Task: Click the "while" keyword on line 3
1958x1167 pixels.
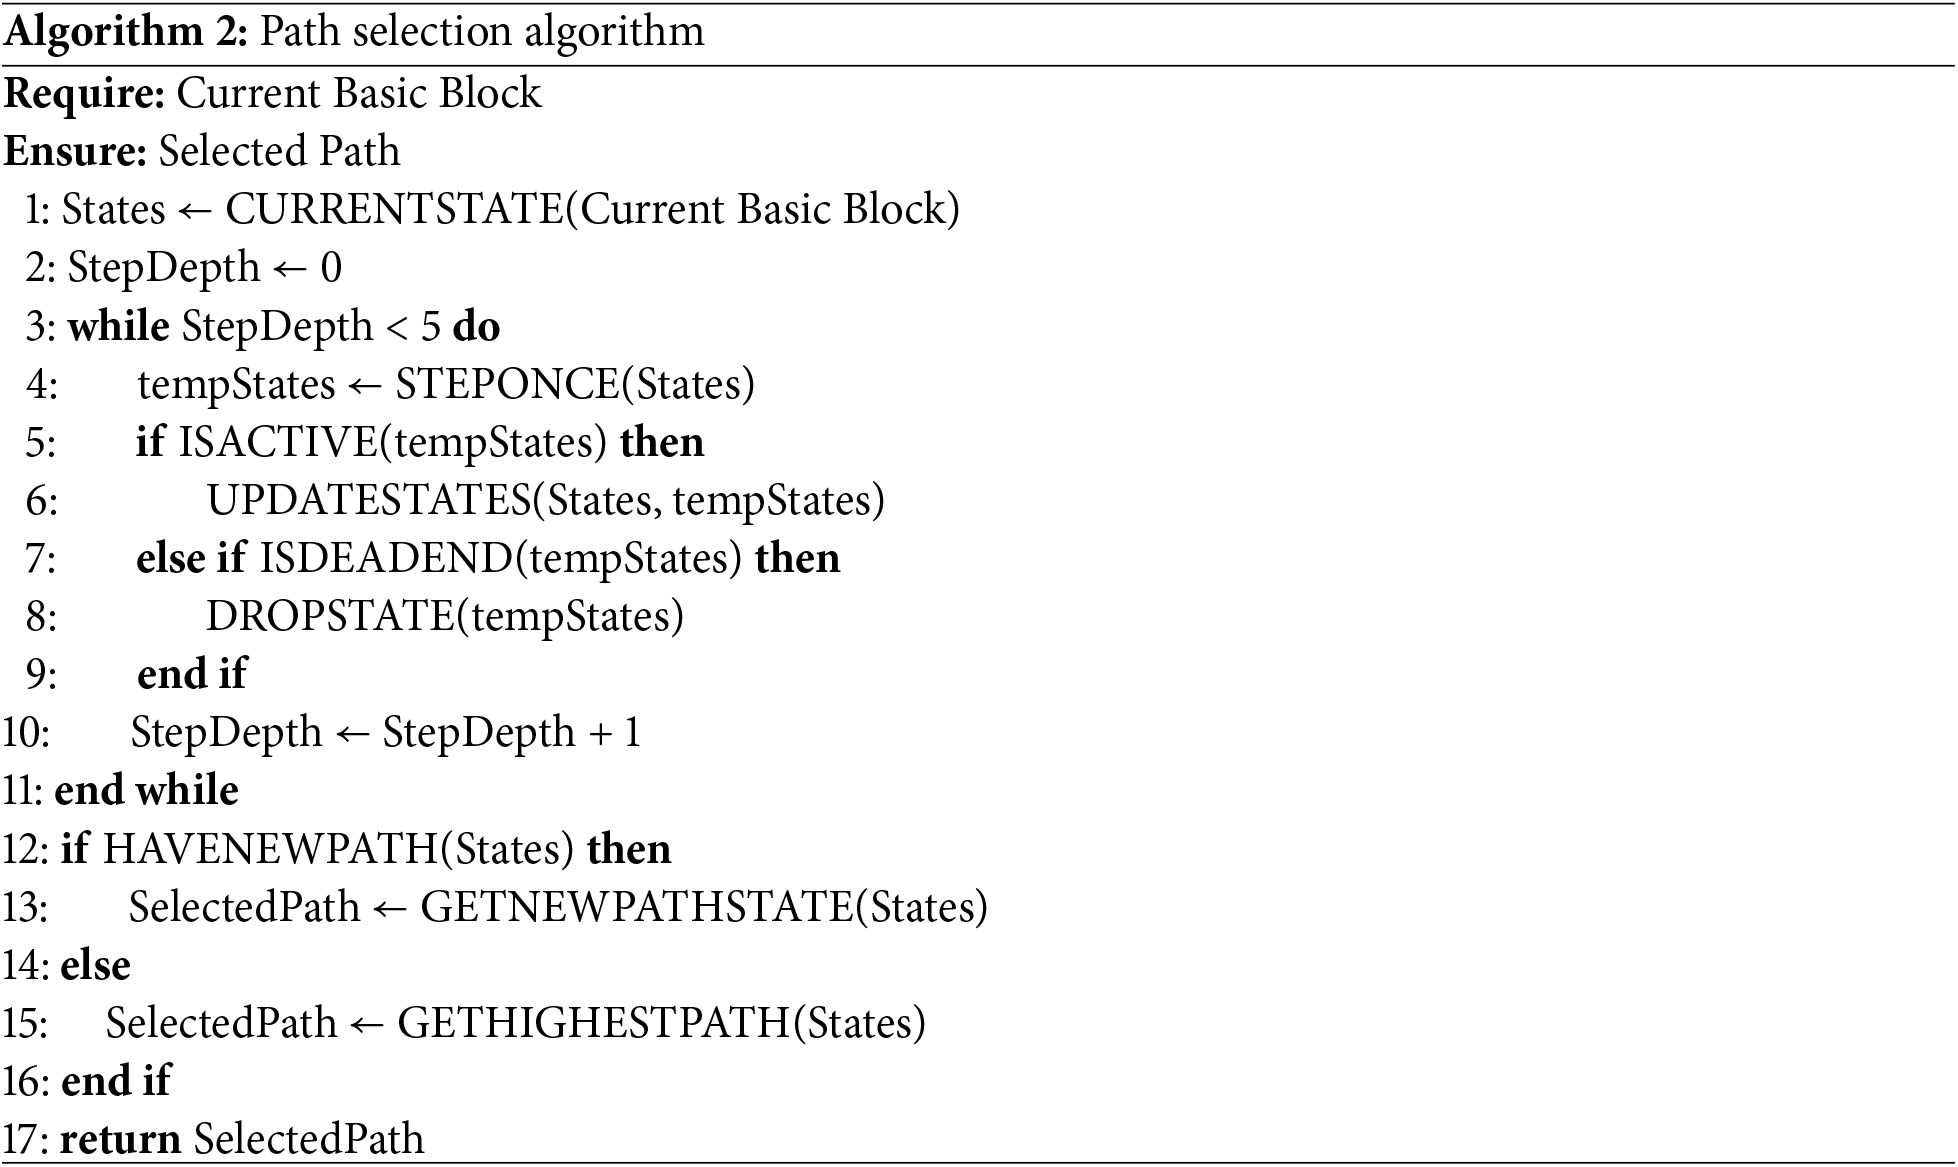Action: [118, 326]
